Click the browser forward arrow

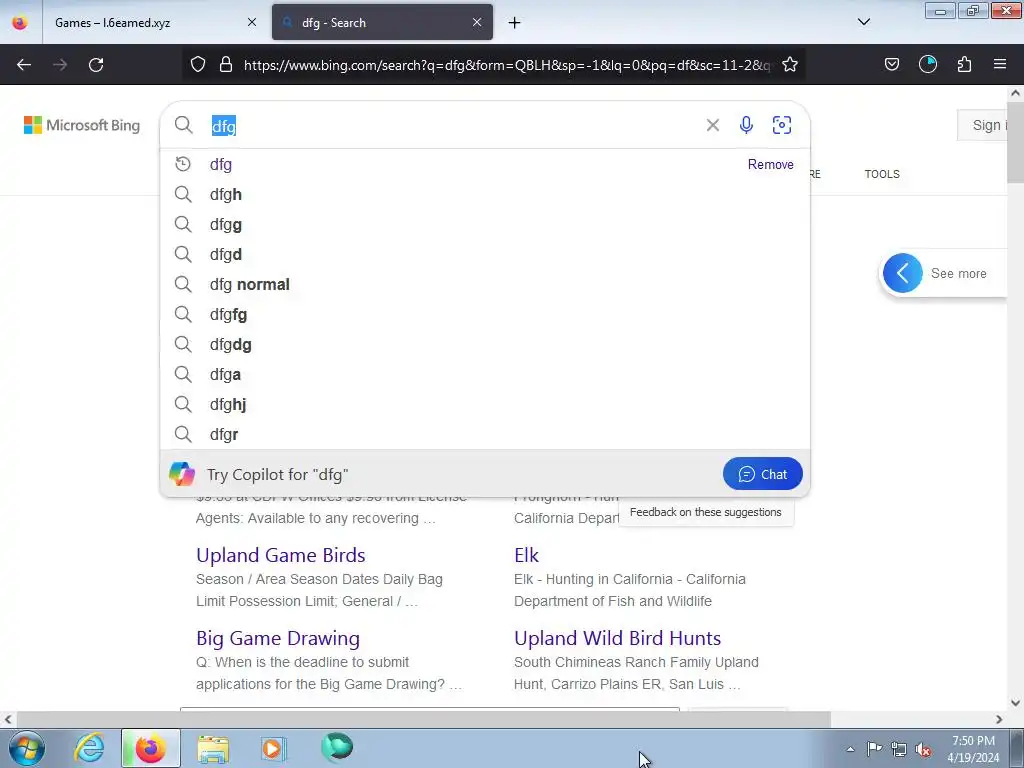pos(60,65)
